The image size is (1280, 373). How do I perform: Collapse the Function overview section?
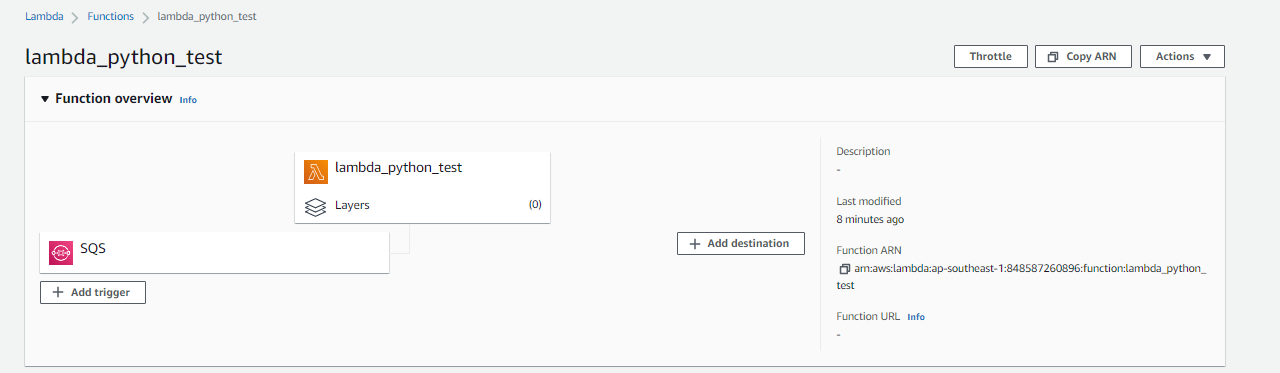[x=45, y=99]
